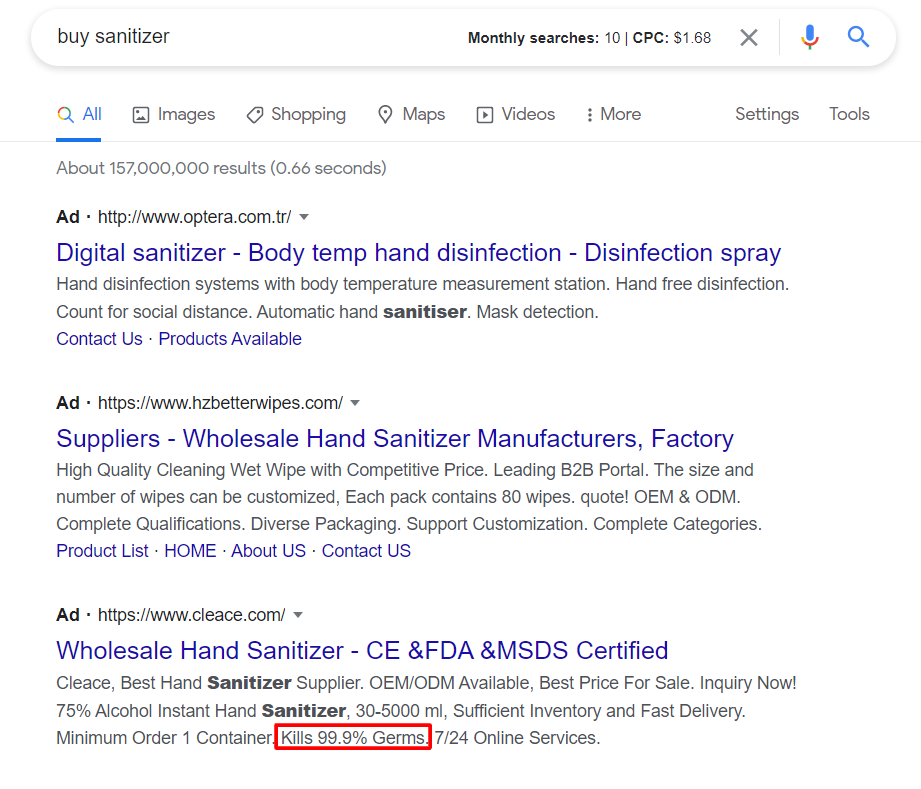Image resolution: width=921 pixels, height=789 pixels.
Task: Open 'Suppliers - Wholesale Hand Sanitizer Manufacturers' ad
Action: 395,439
